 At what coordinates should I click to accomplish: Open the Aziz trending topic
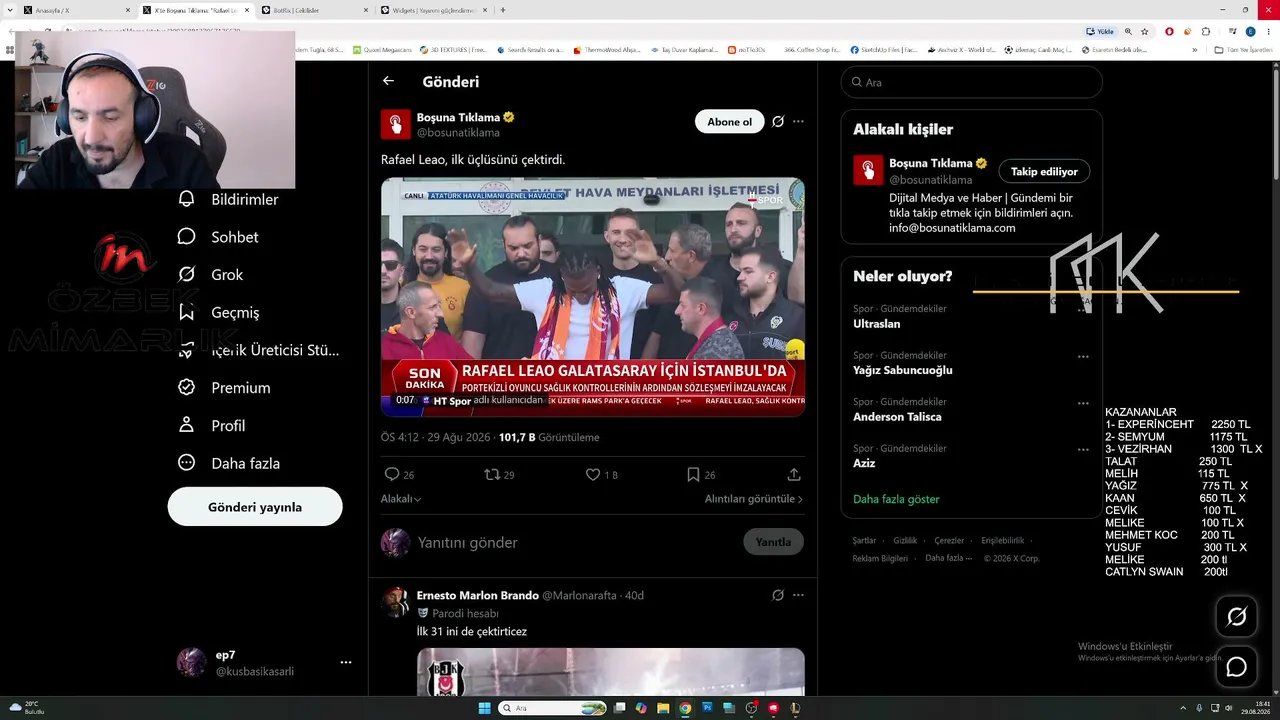(864, 463)
